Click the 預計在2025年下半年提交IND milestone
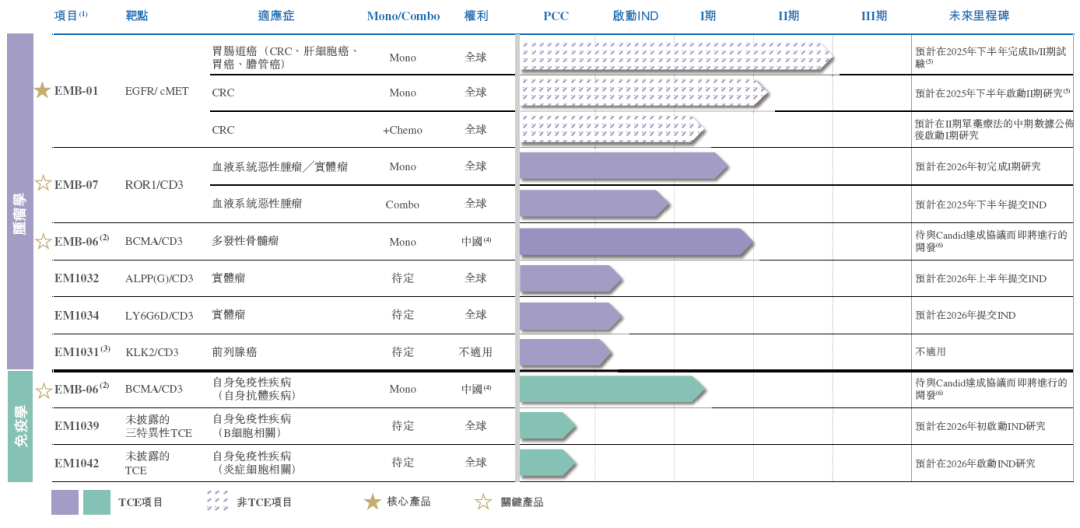This screenshot has height=528, width=1080. 981,204
